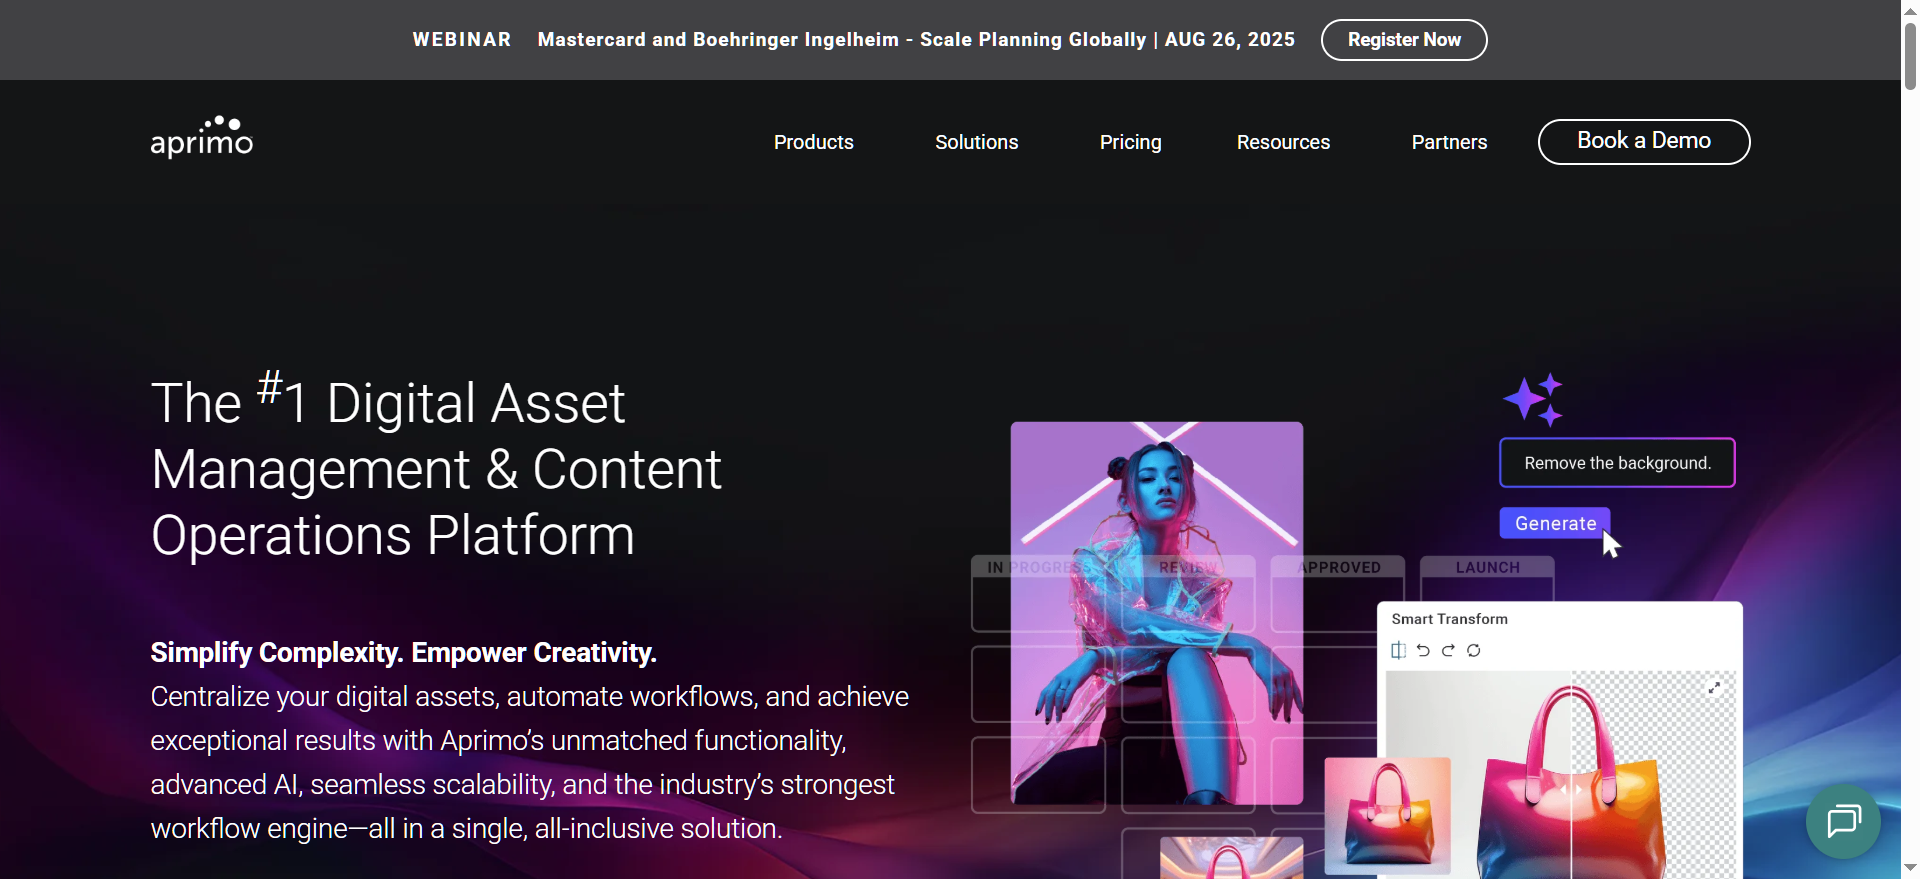Click the WEBINAR label in top banner

coord(462,39)
